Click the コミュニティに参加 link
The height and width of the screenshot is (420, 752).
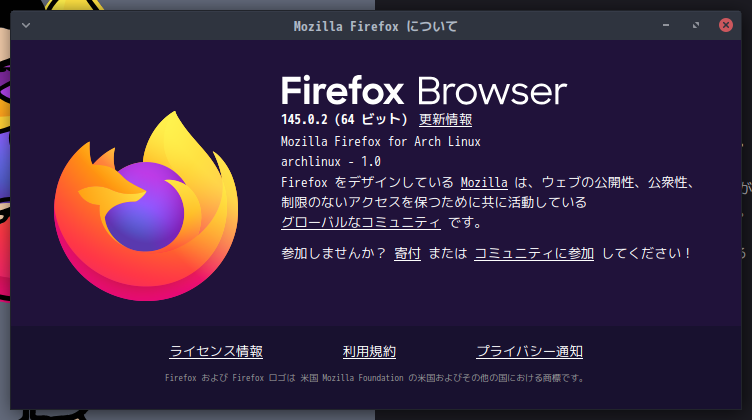click(x=534, y=253)
